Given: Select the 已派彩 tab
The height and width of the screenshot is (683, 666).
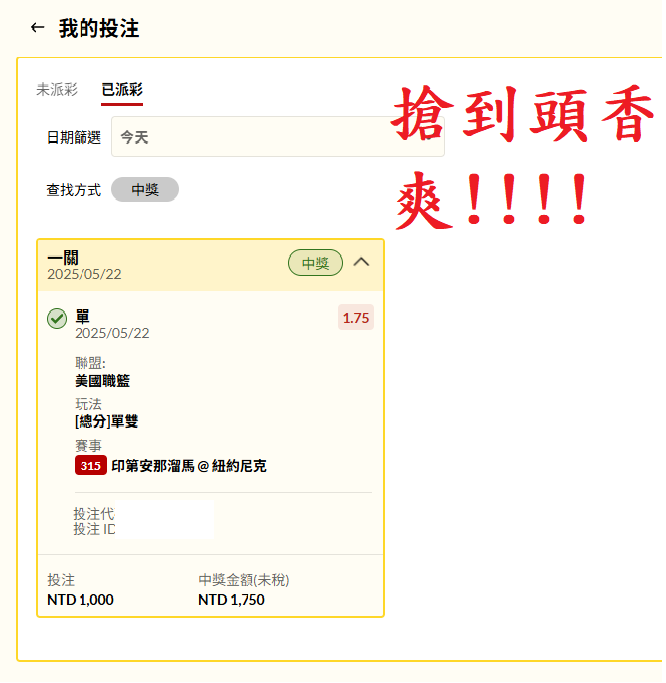Looking at the screenshot, I should coord(122,90).
